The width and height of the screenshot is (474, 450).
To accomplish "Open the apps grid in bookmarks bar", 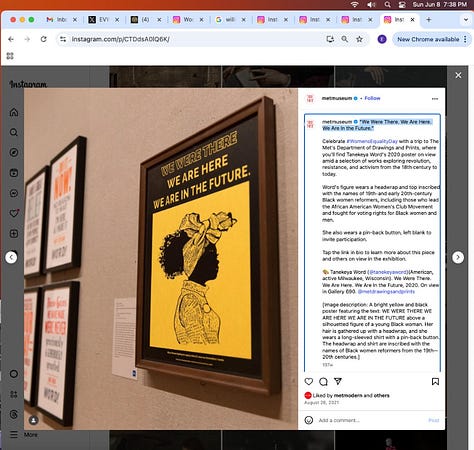I will tap(10, 56).
